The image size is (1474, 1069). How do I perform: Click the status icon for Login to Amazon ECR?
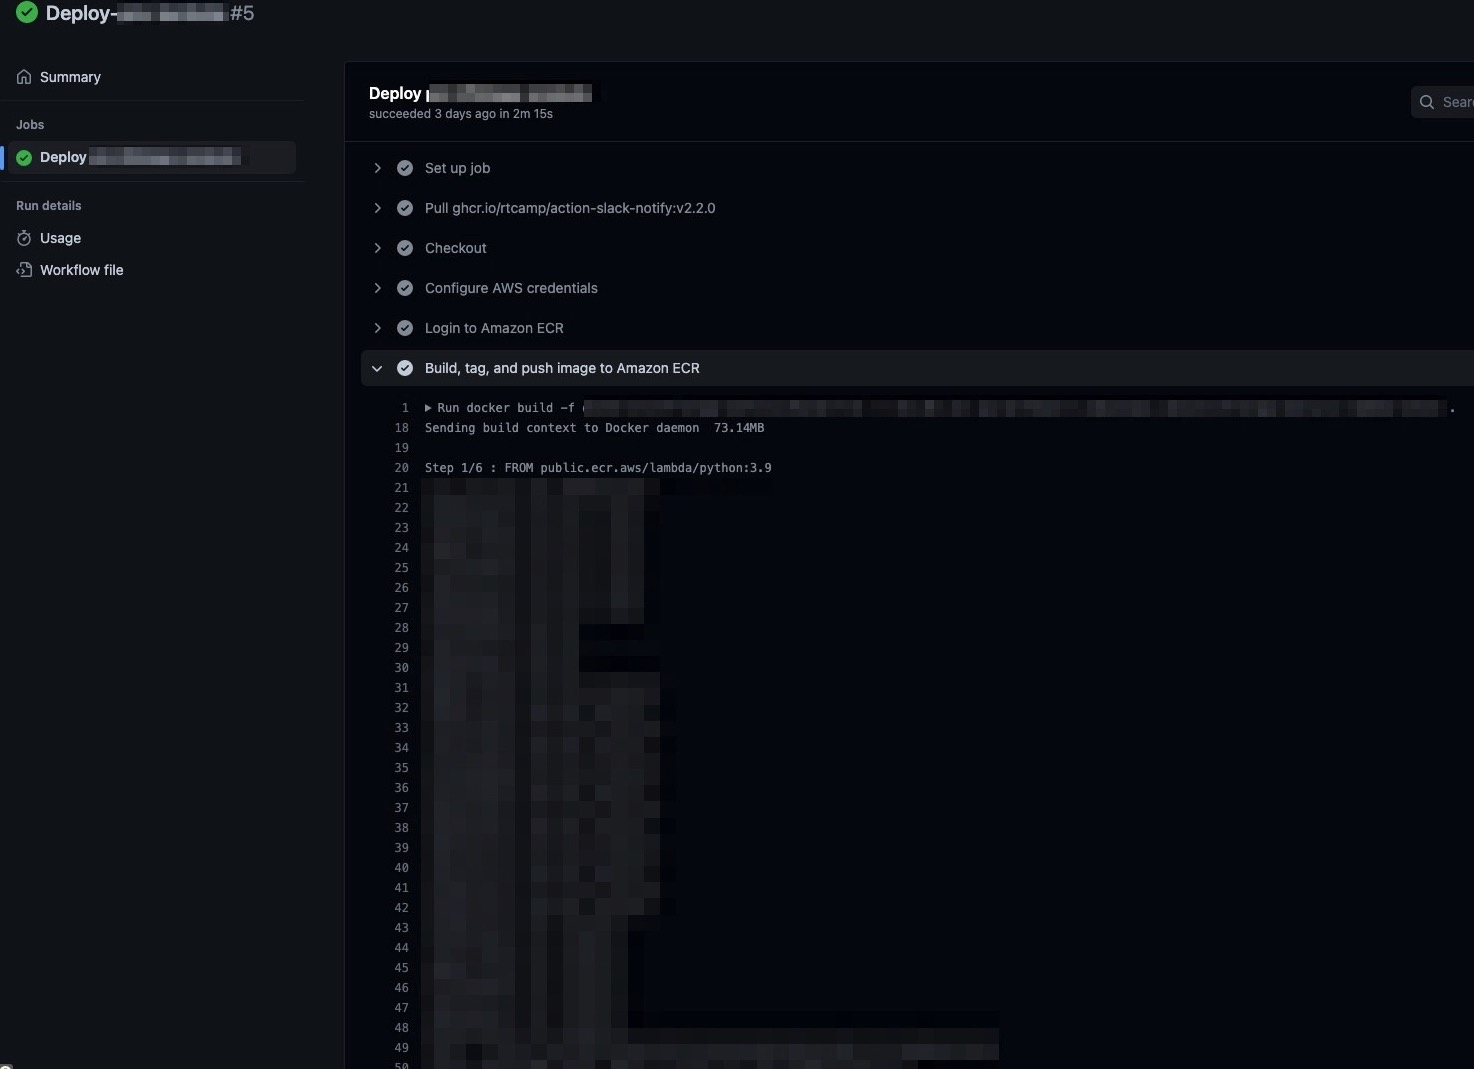405,328
